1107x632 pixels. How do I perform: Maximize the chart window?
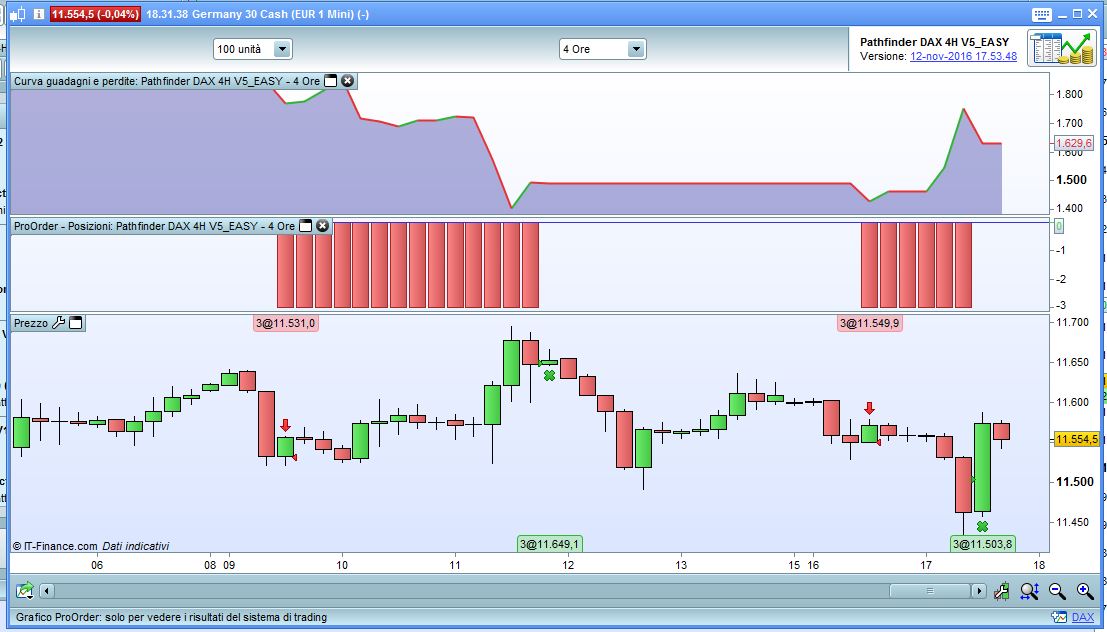pos(1077,13)
